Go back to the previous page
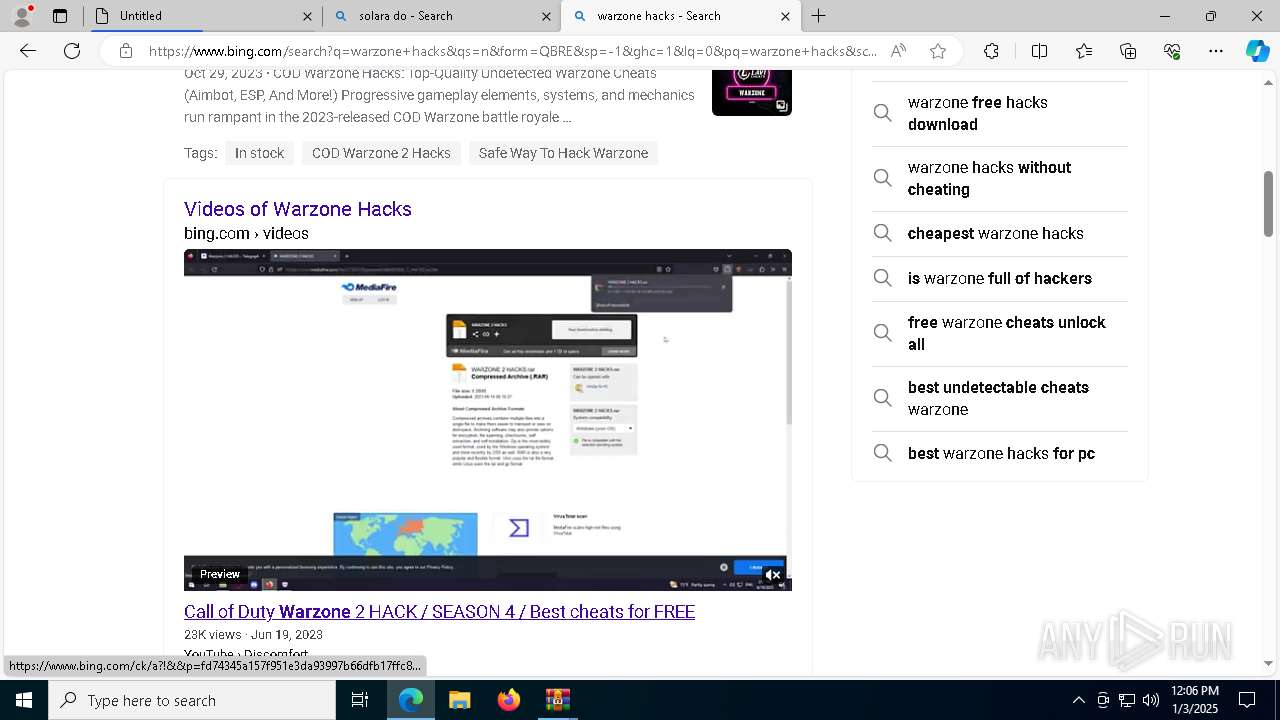This screenshot has height=720, width=1280. pyautogui.click(x=28, y=51)
